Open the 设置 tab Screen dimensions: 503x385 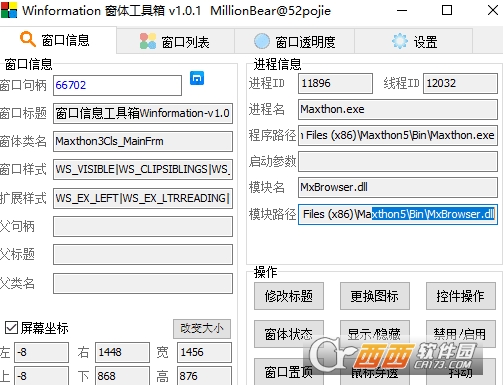[413, 41]
